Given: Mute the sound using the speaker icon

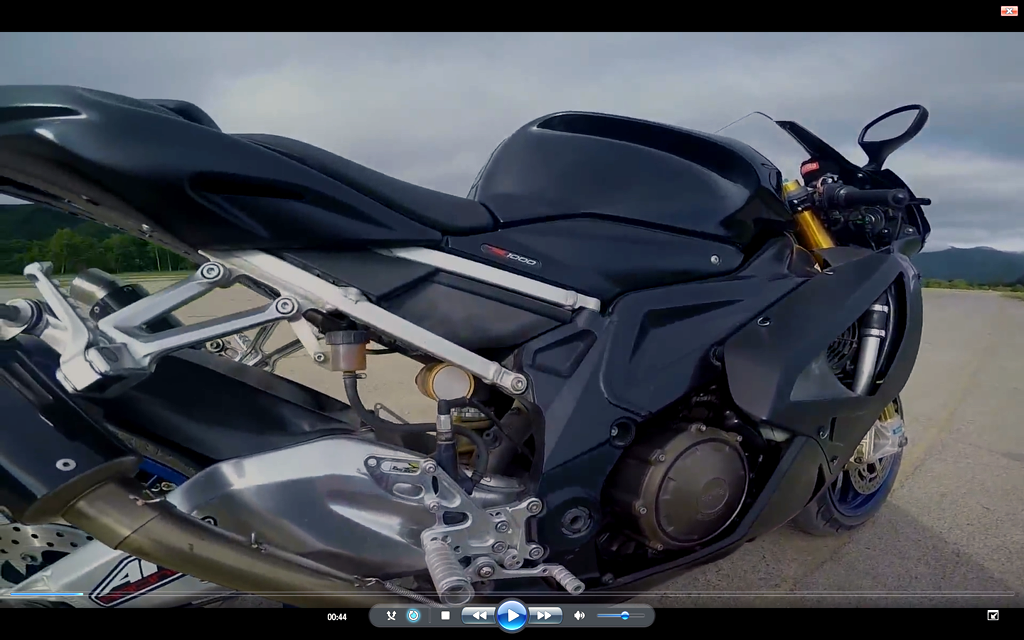Looking at the screenshot, I should tap(579, 615).
